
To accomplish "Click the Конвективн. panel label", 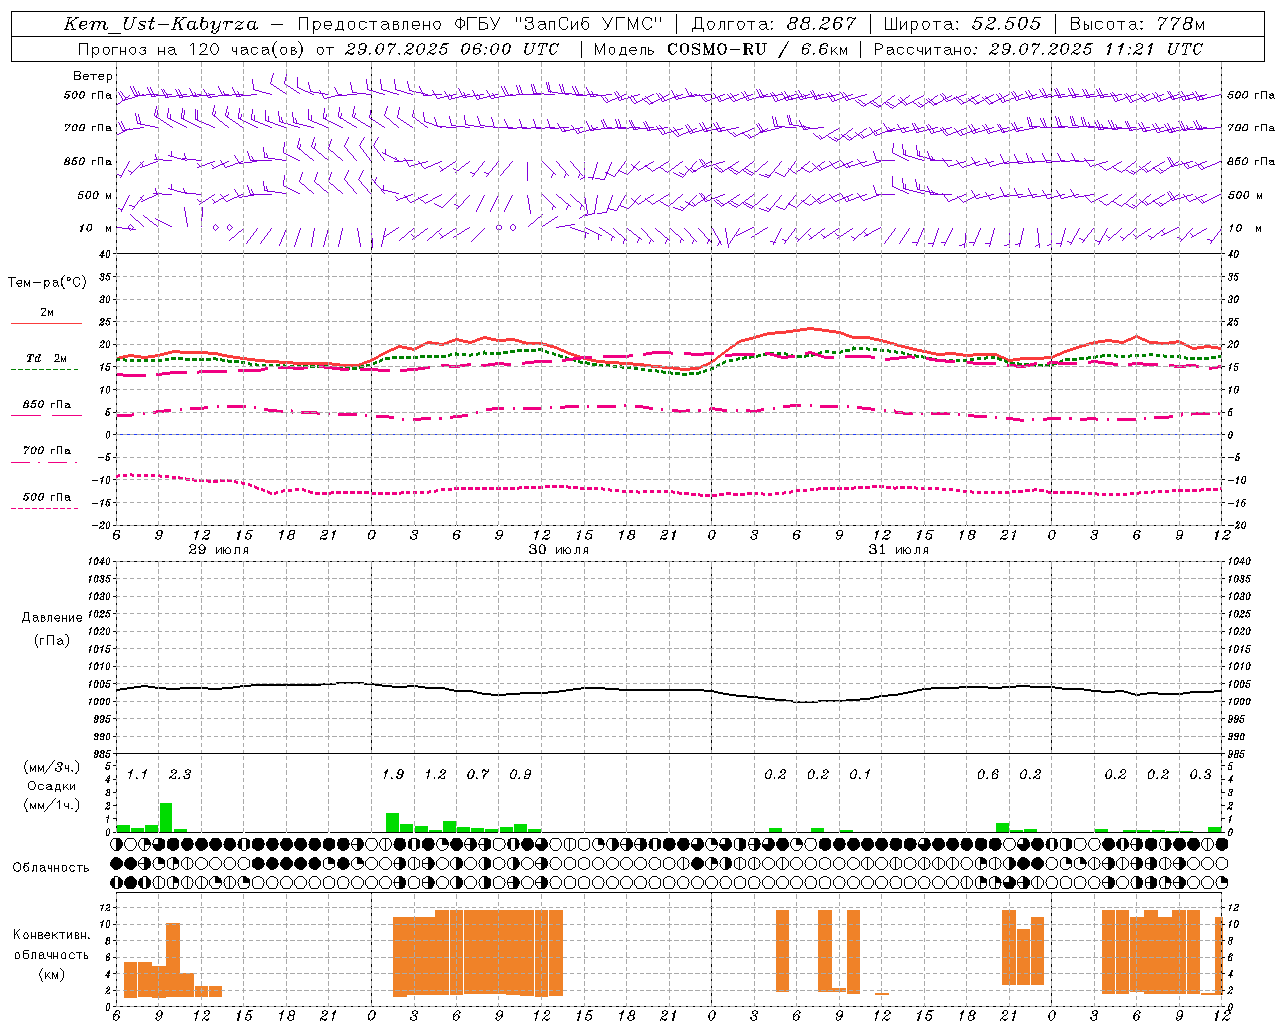I will [x=51, y=935].
